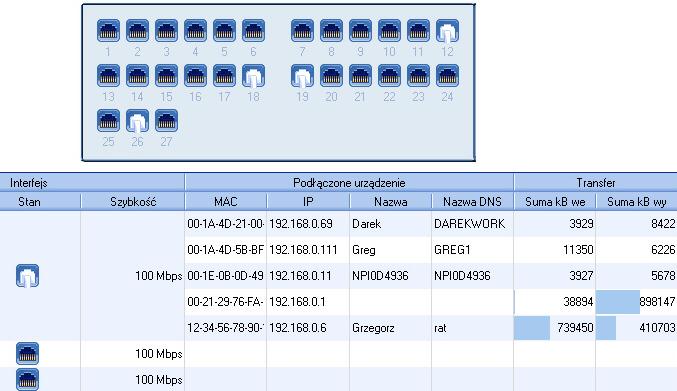This screenshot has height=391, width=677.
Task: Select switch port 23 icon
Action: [x=418, y=76]
